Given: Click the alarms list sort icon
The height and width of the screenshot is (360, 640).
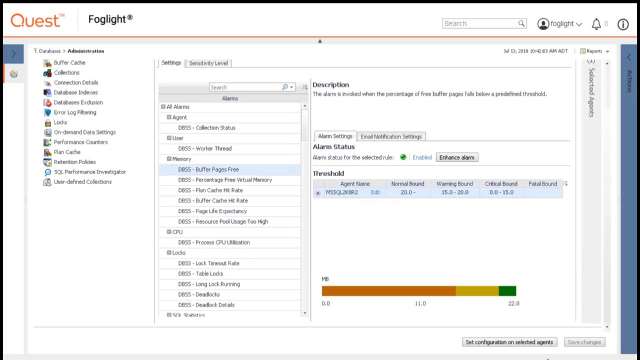Looking at the screenshot, I should click(305, 87).
